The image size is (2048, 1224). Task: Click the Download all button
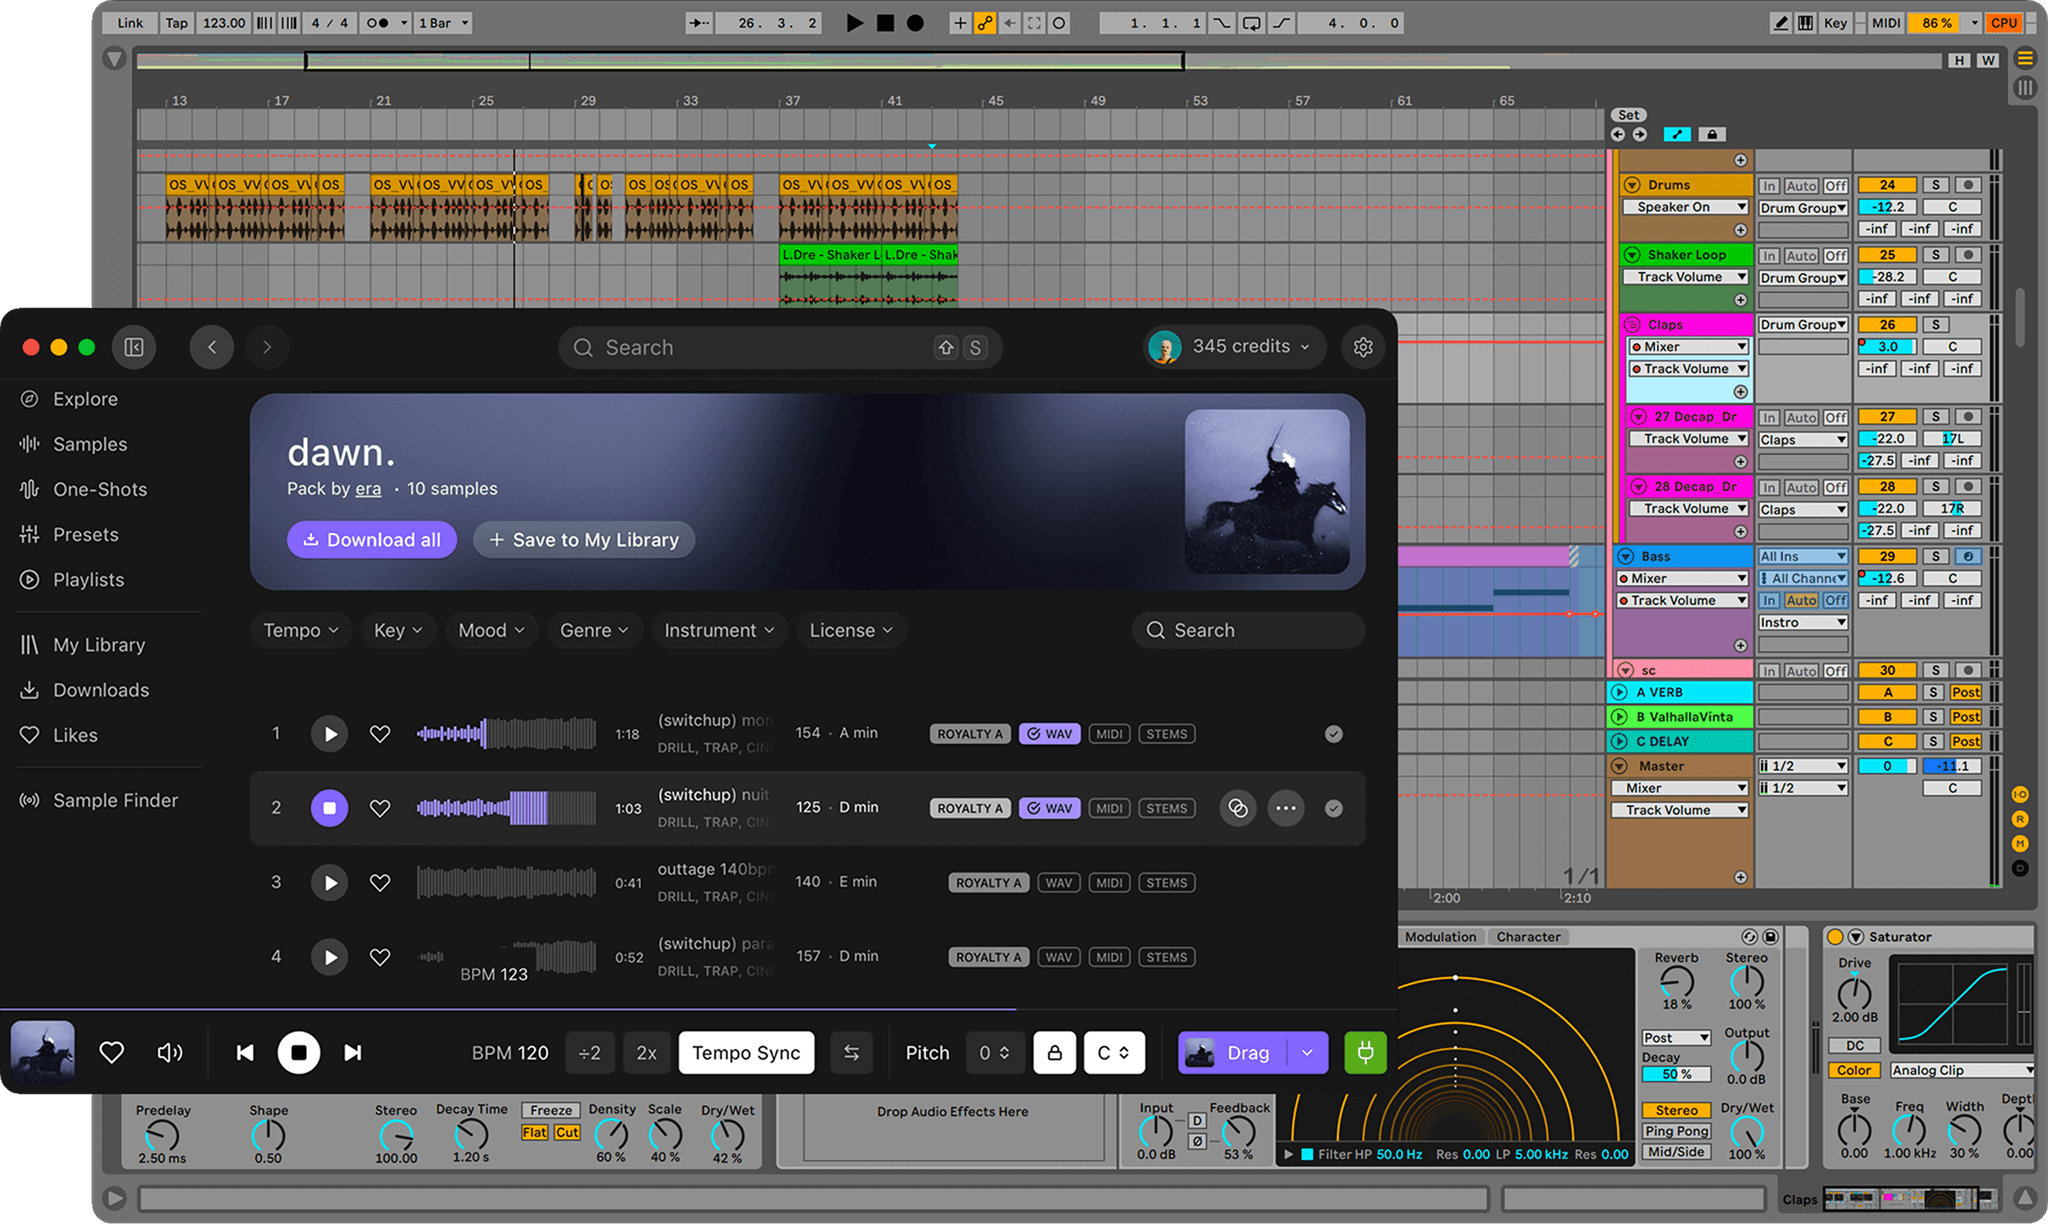coord(372,540)
